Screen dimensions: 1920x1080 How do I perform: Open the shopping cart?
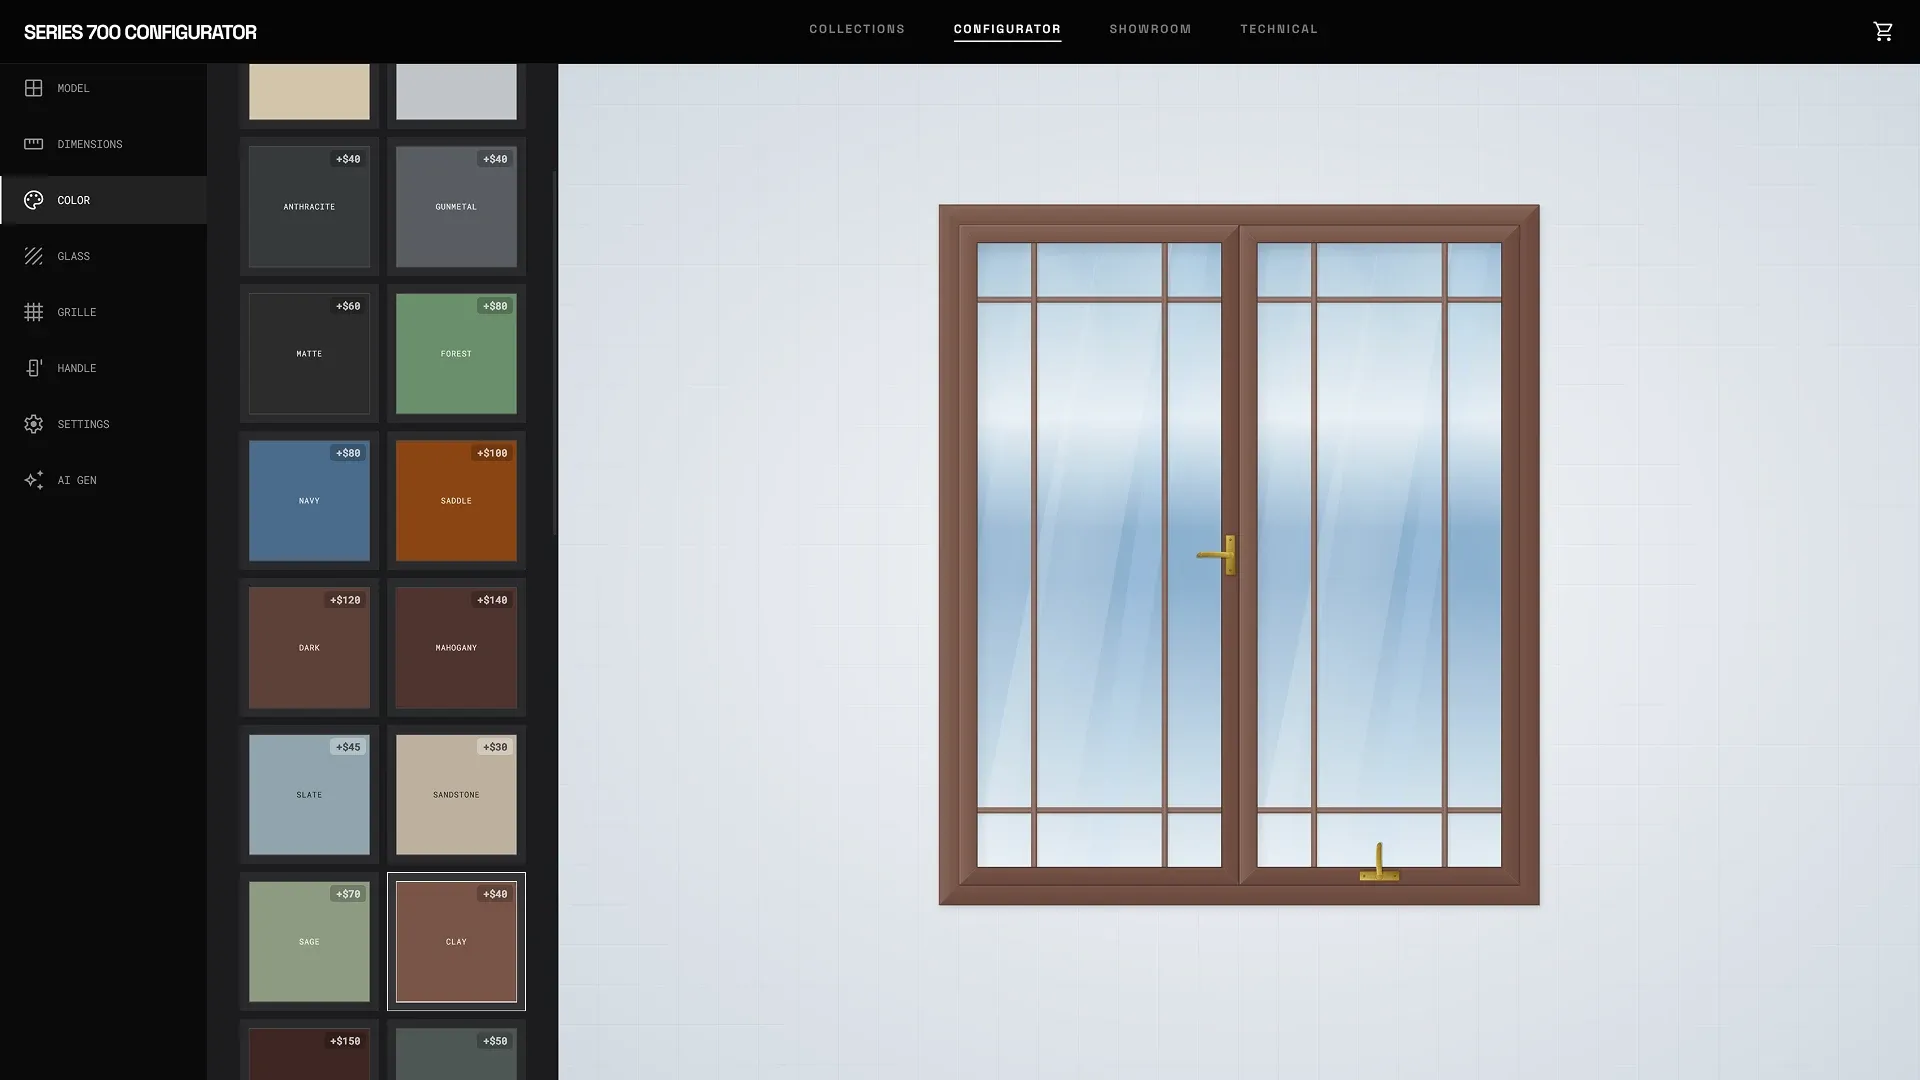point(1883,31)
